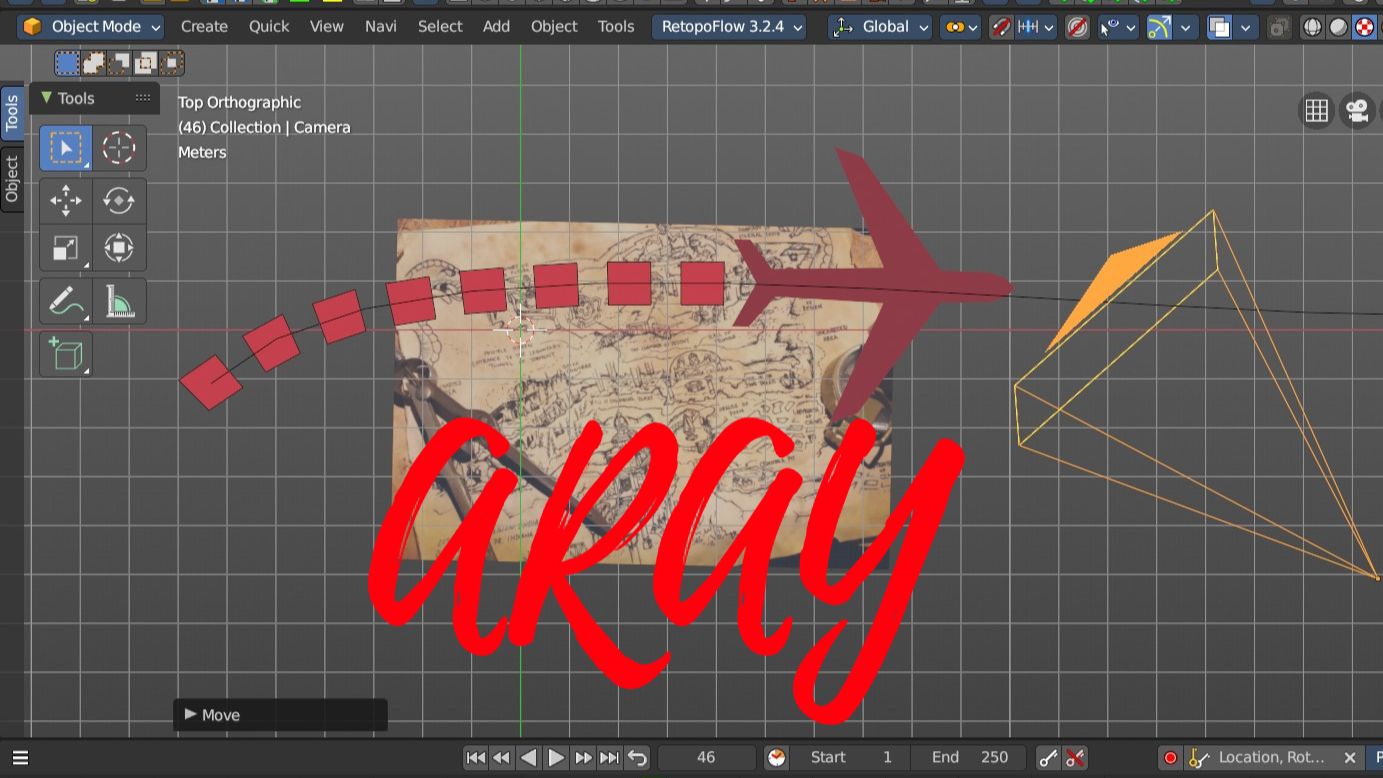This screenshot has width=1383, height=778.
Task: Expand the Move operator panel
Action: [280, 715]
